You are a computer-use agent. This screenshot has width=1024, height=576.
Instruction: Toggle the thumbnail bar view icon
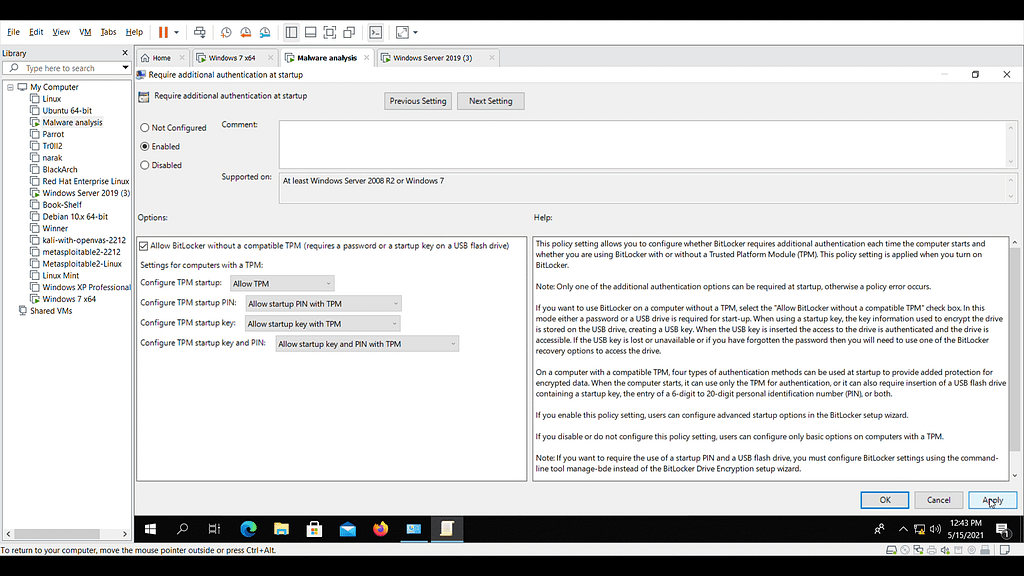coord(311,32)
